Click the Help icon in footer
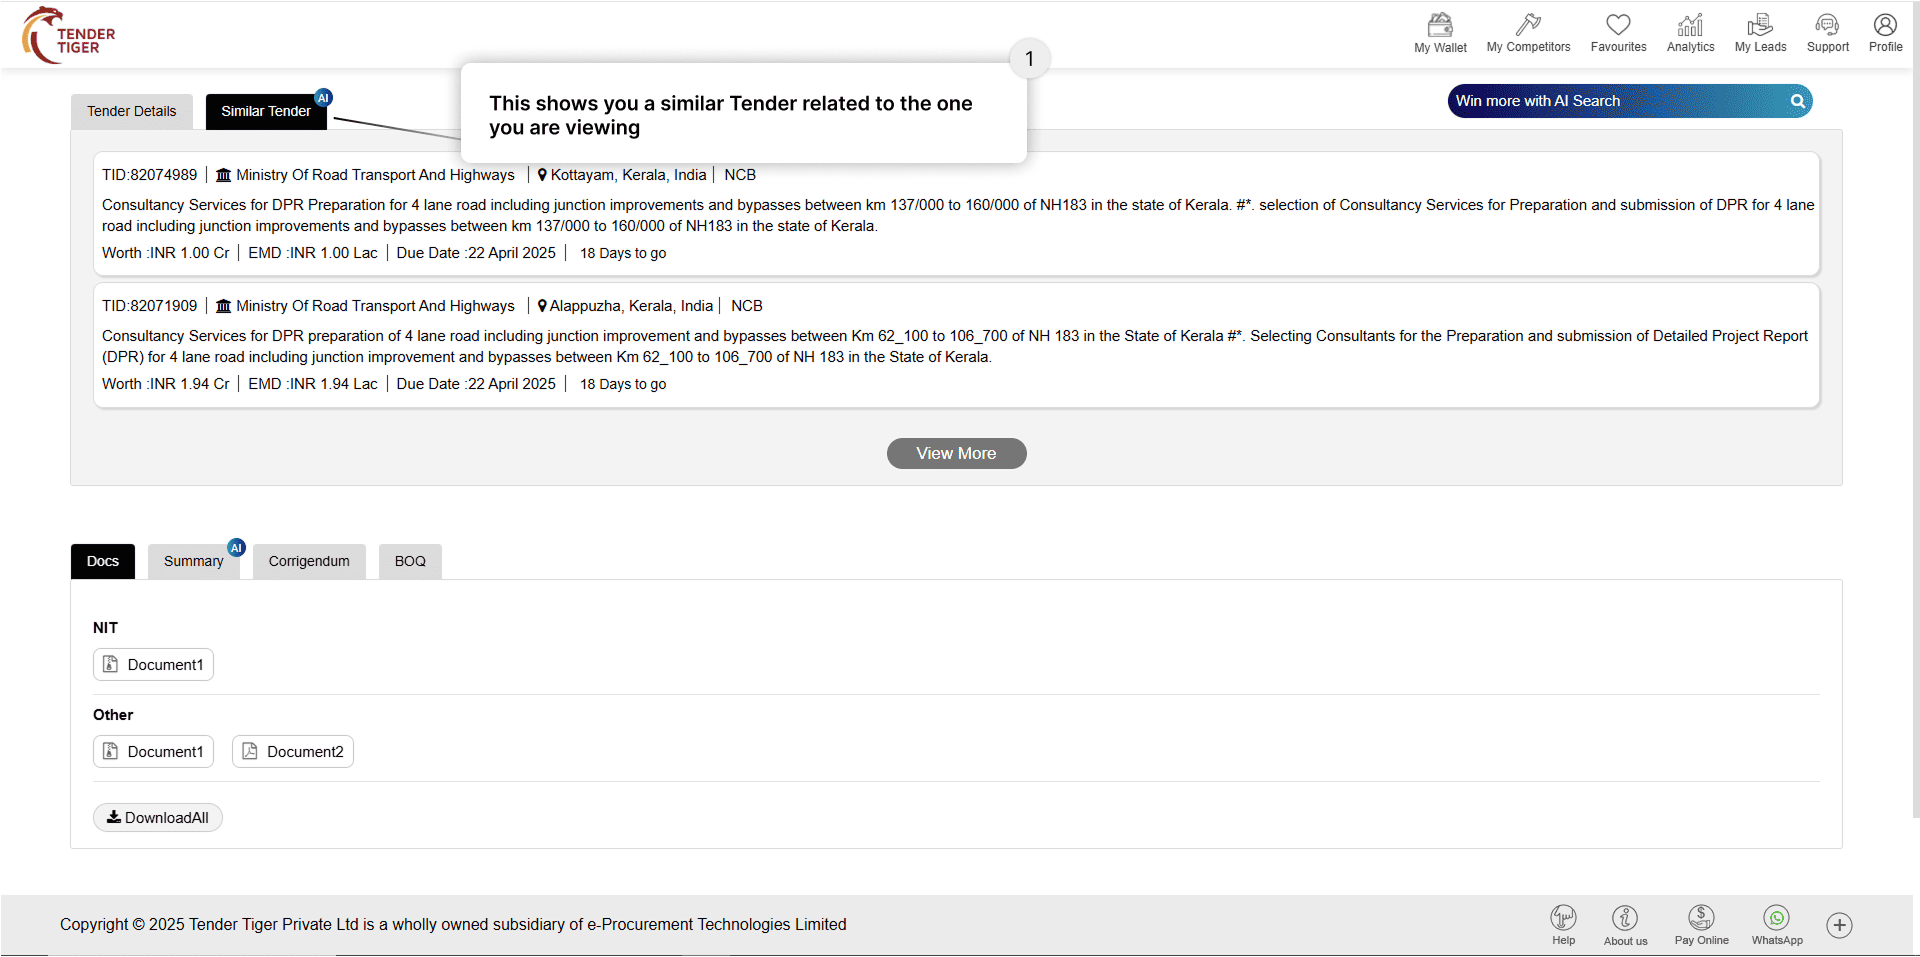Screen dimensions: 1920x957 1563,918
